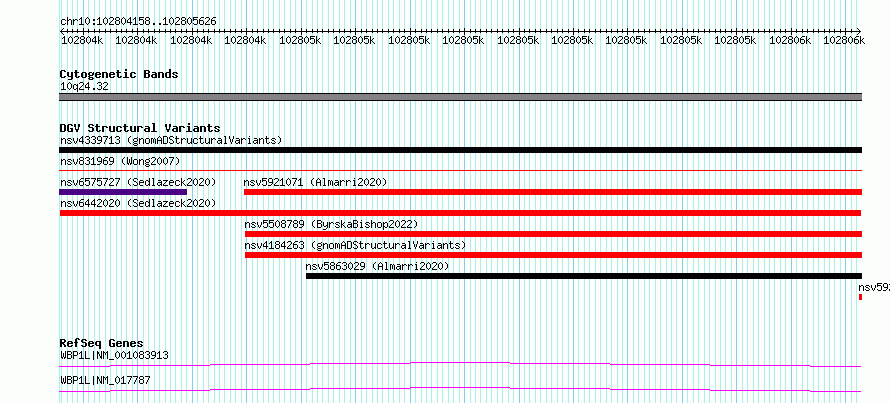Select the red bar under nsv4184263

(553, 255)
